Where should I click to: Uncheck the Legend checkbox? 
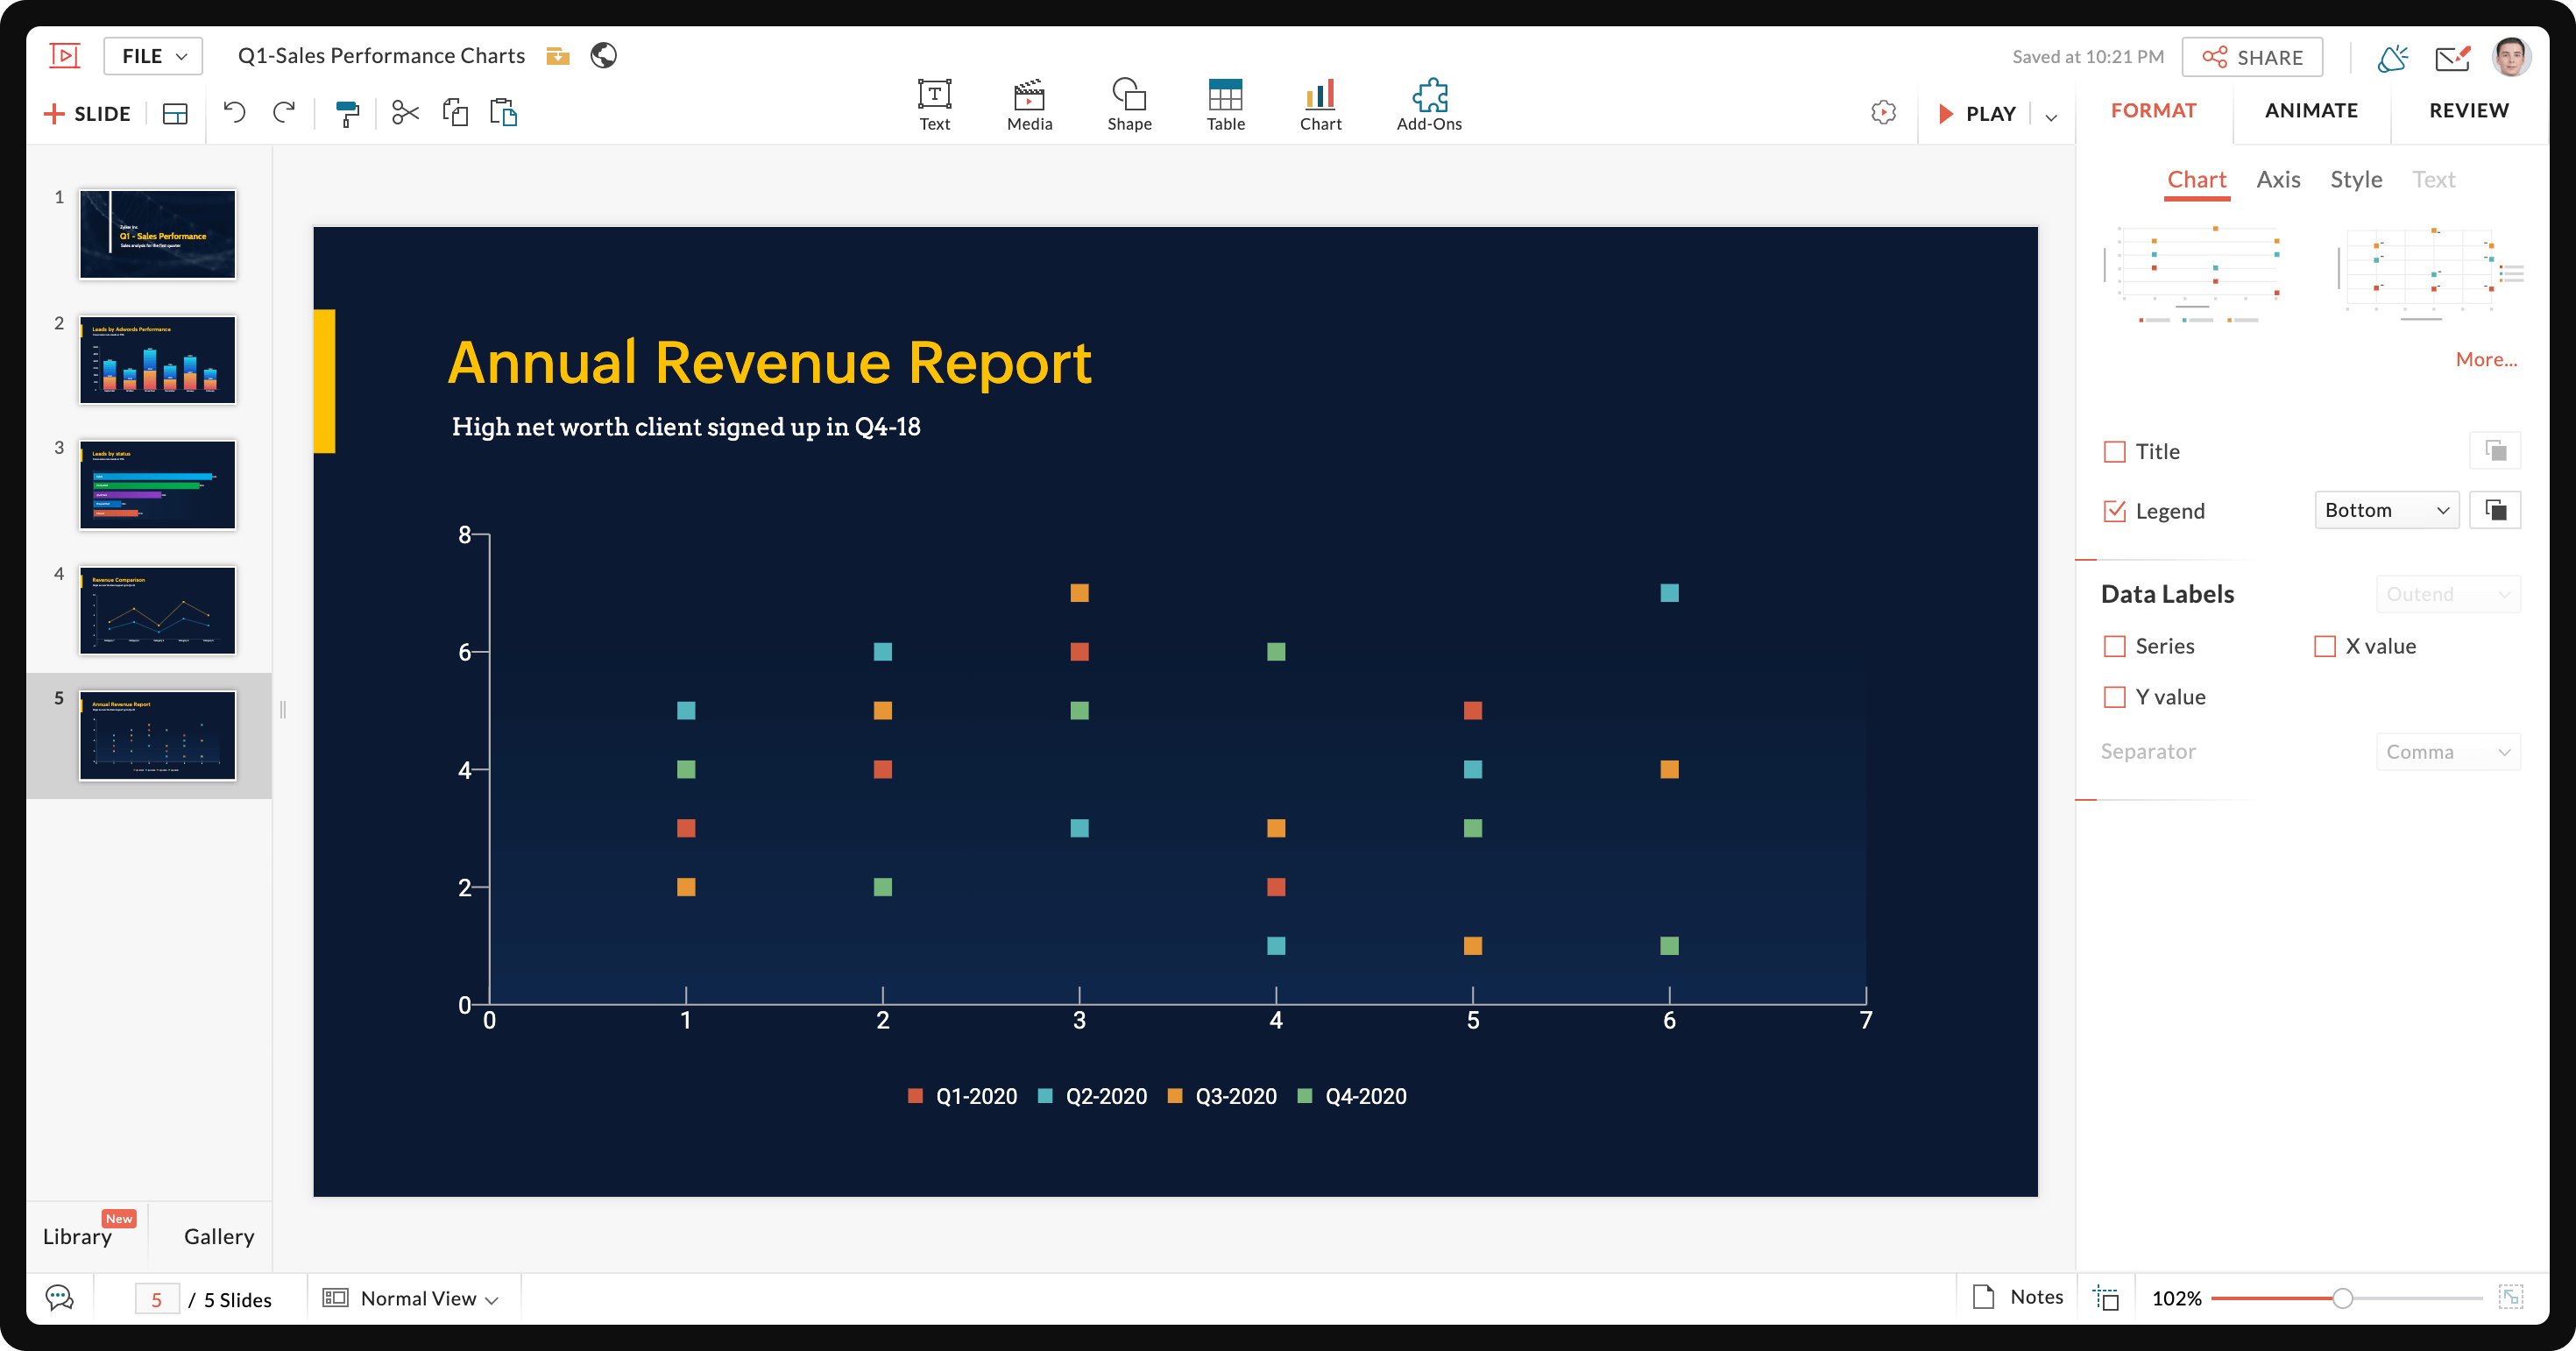pyautogui.click(x=2115, y=511)
